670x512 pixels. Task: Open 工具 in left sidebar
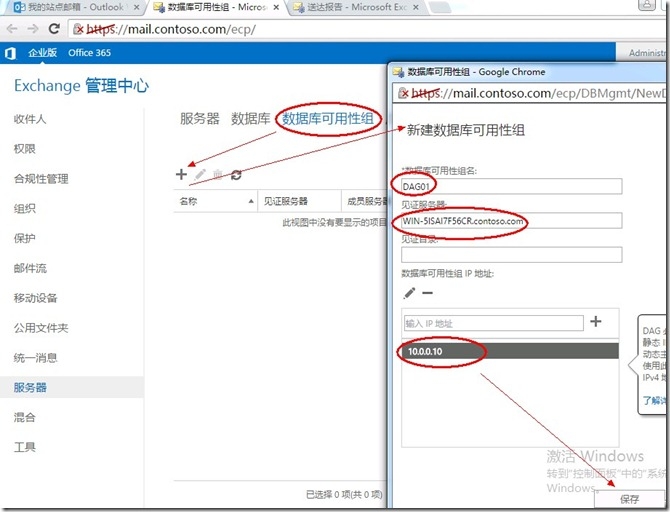[24, 447]
